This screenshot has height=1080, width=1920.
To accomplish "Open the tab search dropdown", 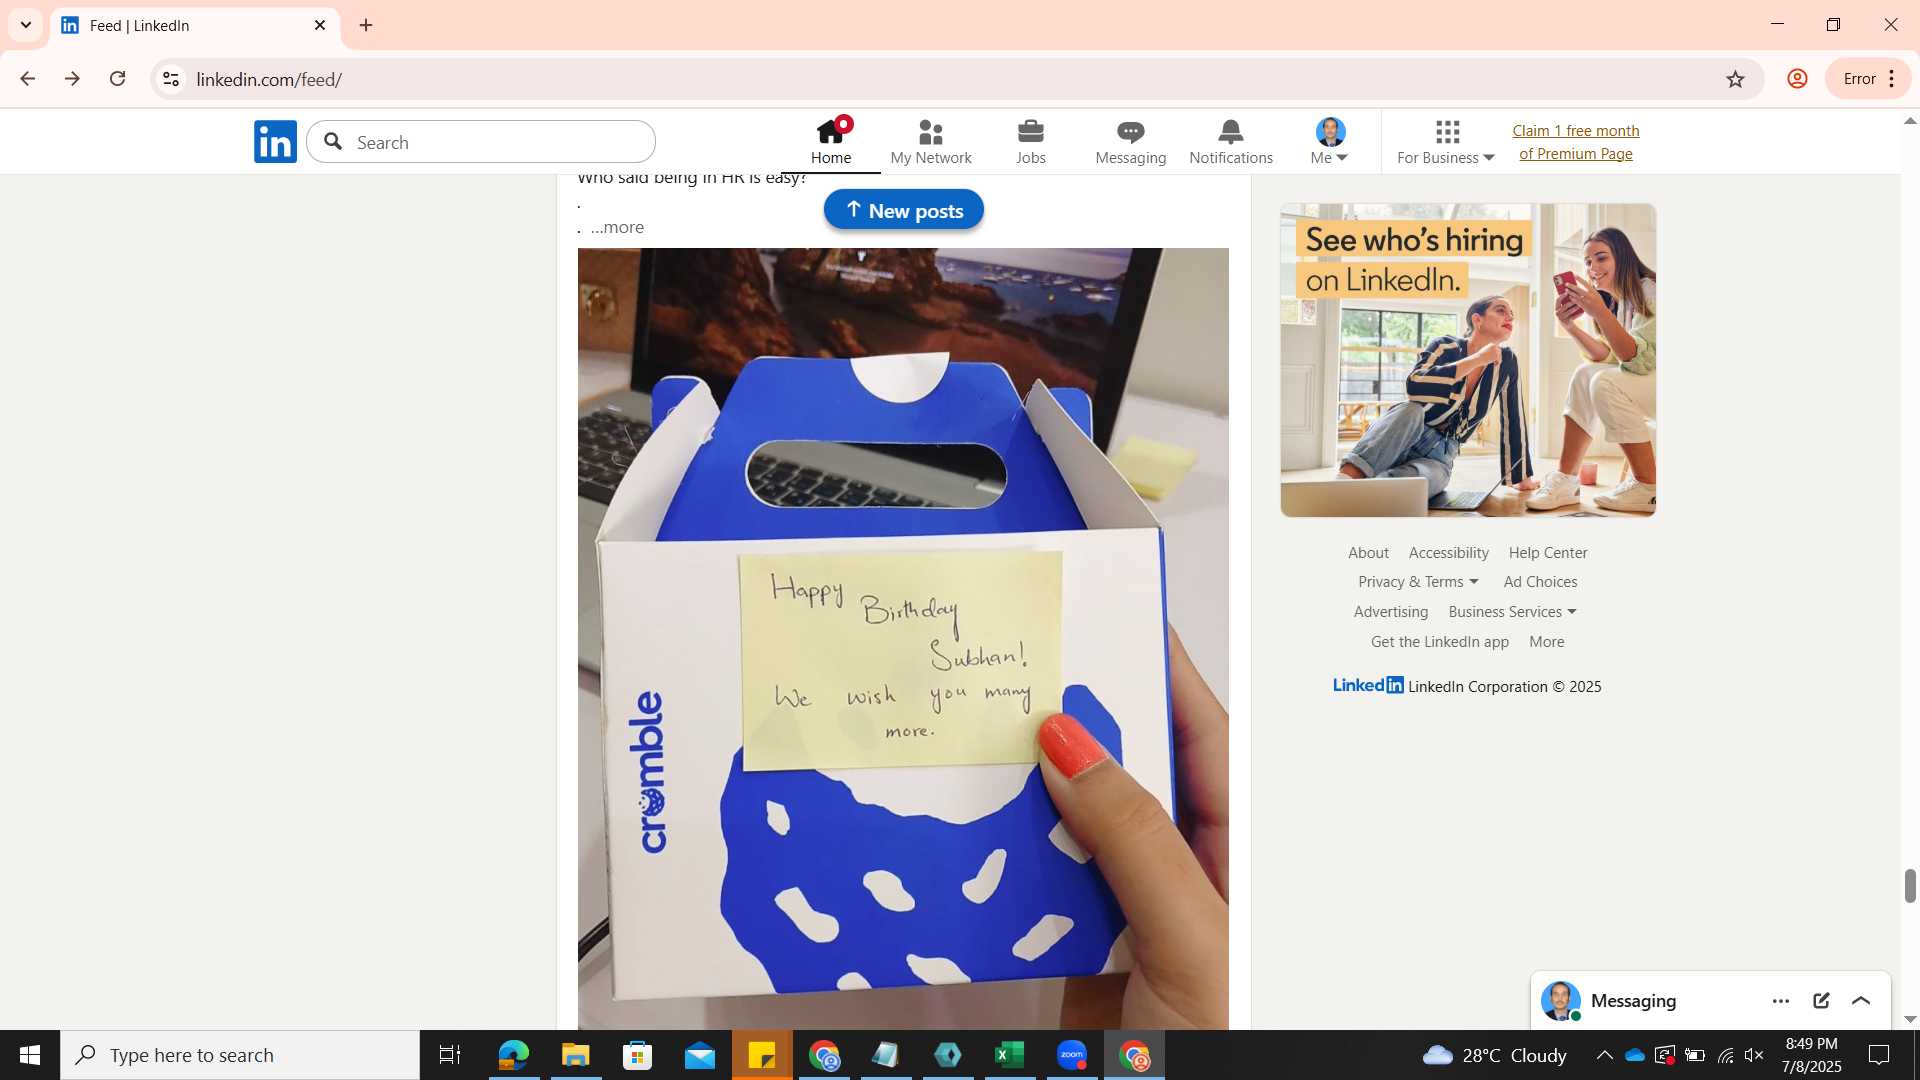I will click(26, 26).
